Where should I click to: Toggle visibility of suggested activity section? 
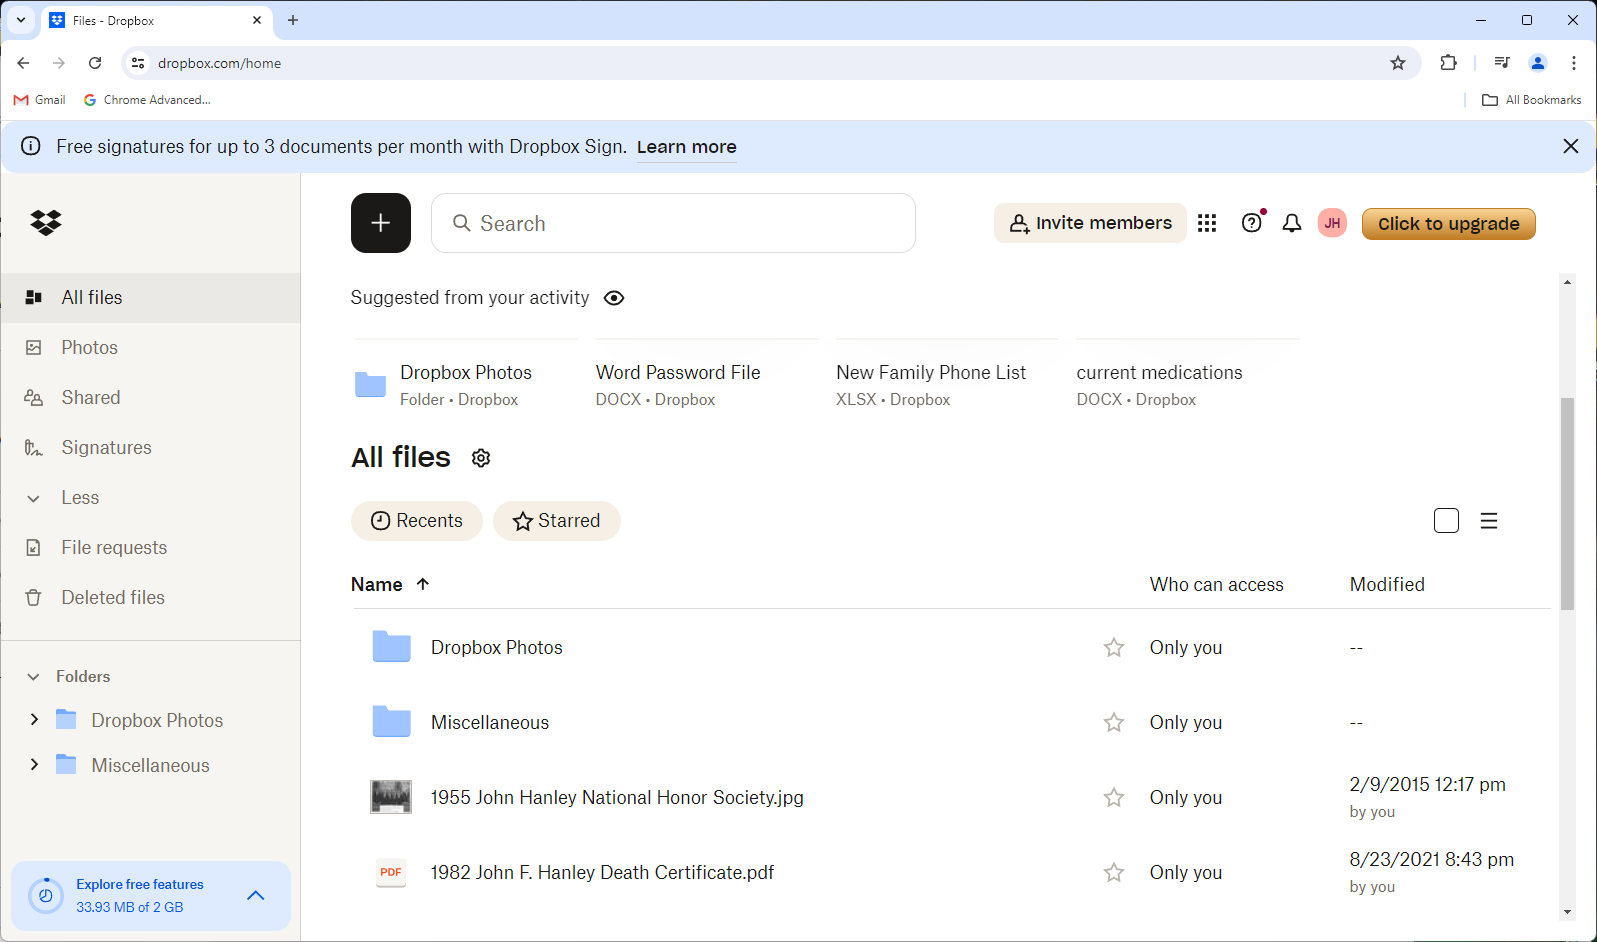(x=614, y=298)
